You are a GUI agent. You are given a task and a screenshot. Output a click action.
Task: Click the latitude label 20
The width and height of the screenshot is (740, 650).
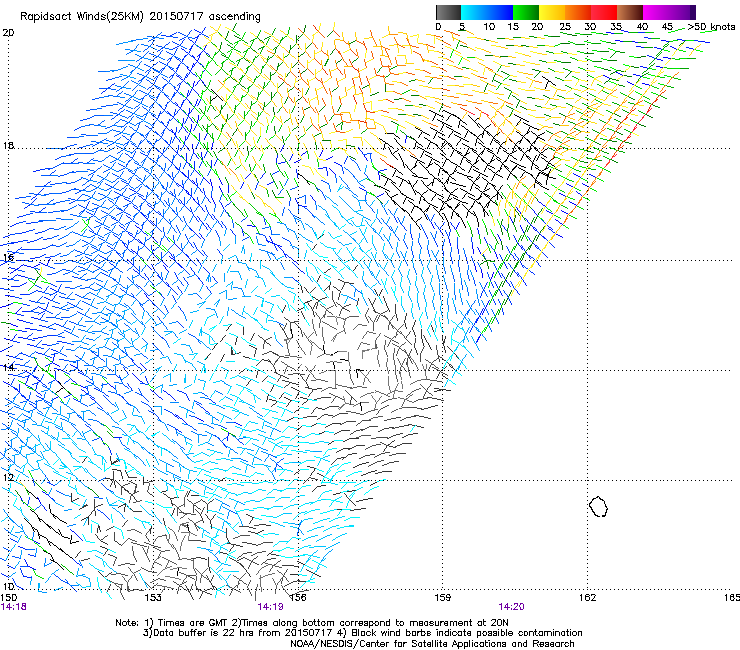8,33
